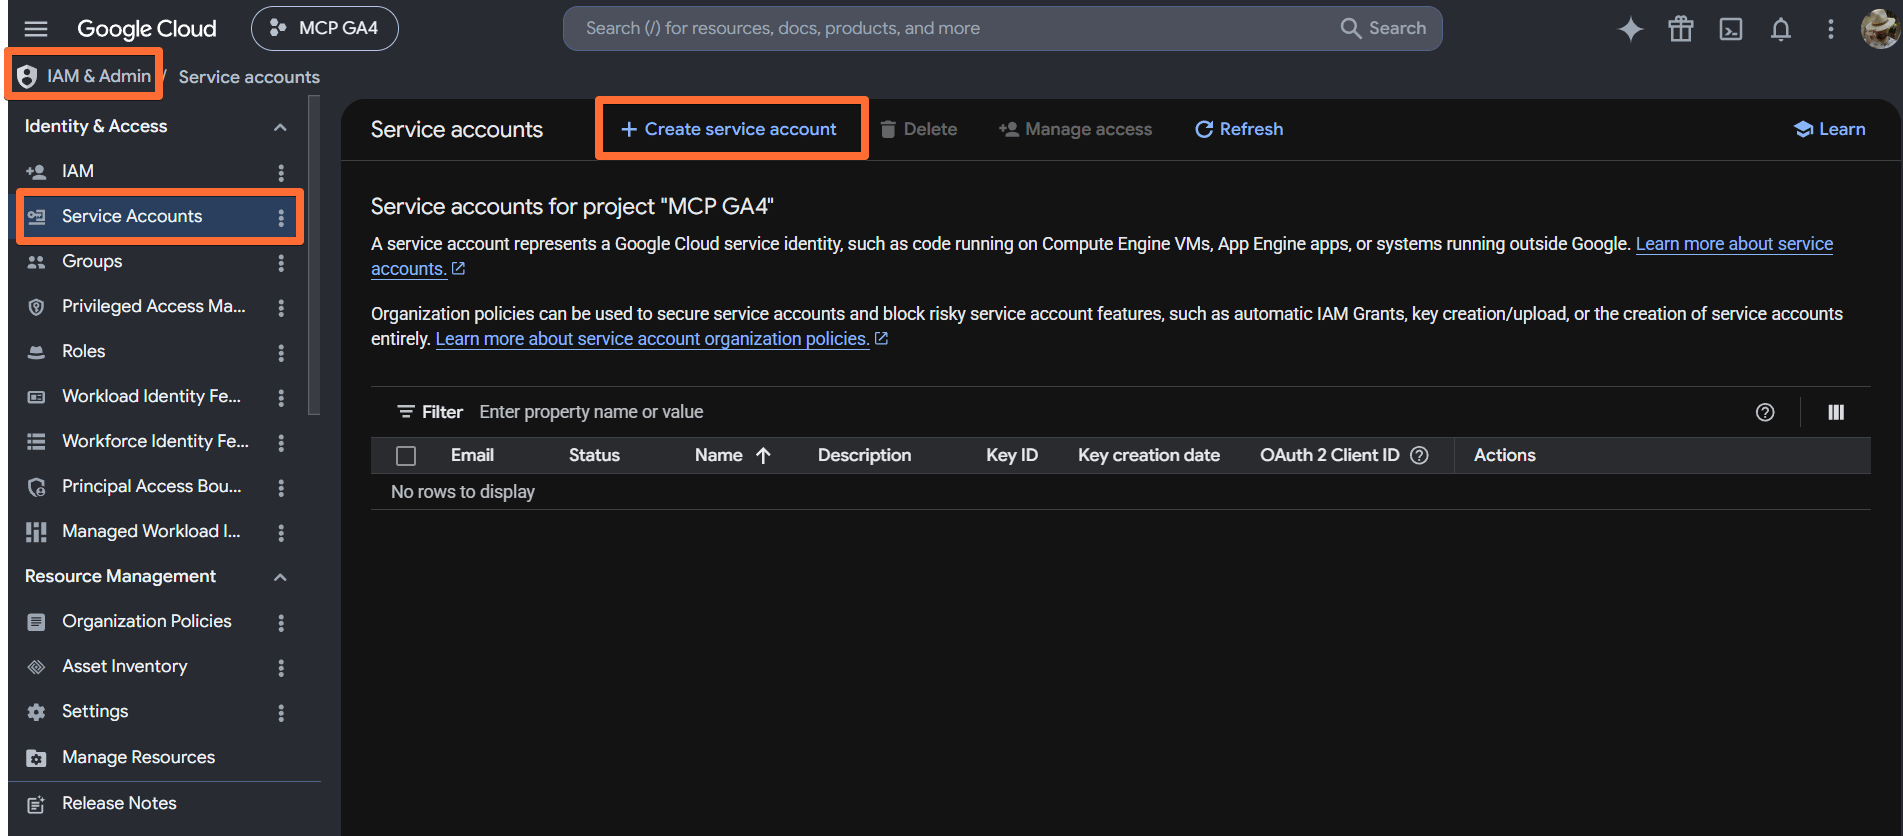The width and height of the screenshot is (1903, 836).
Task: Toggle the select-all rows checkbox
Action: click(406, 456)
